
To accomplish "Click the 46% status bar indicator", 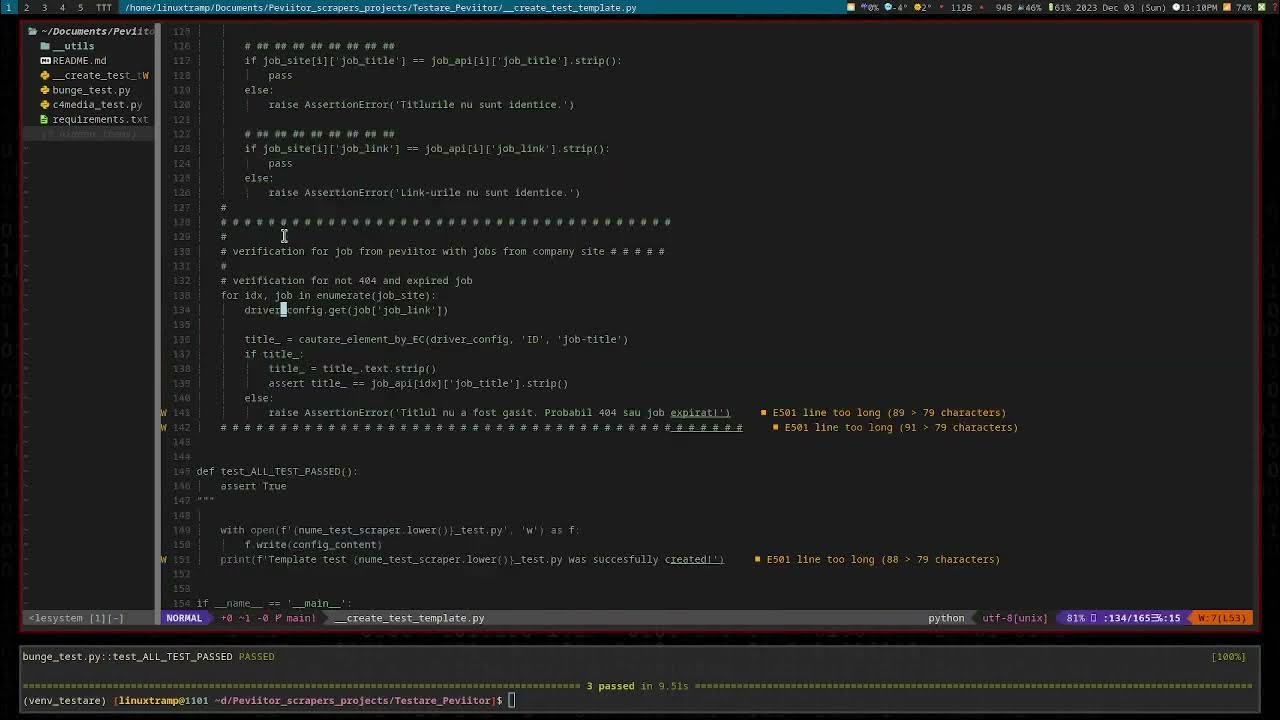I will tap(1029, 7).
